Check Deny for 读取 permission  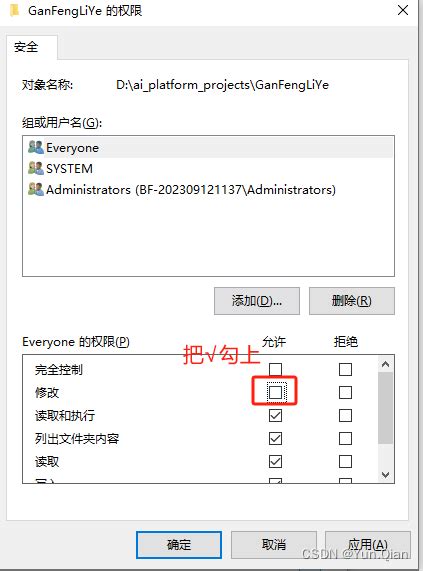345,461
